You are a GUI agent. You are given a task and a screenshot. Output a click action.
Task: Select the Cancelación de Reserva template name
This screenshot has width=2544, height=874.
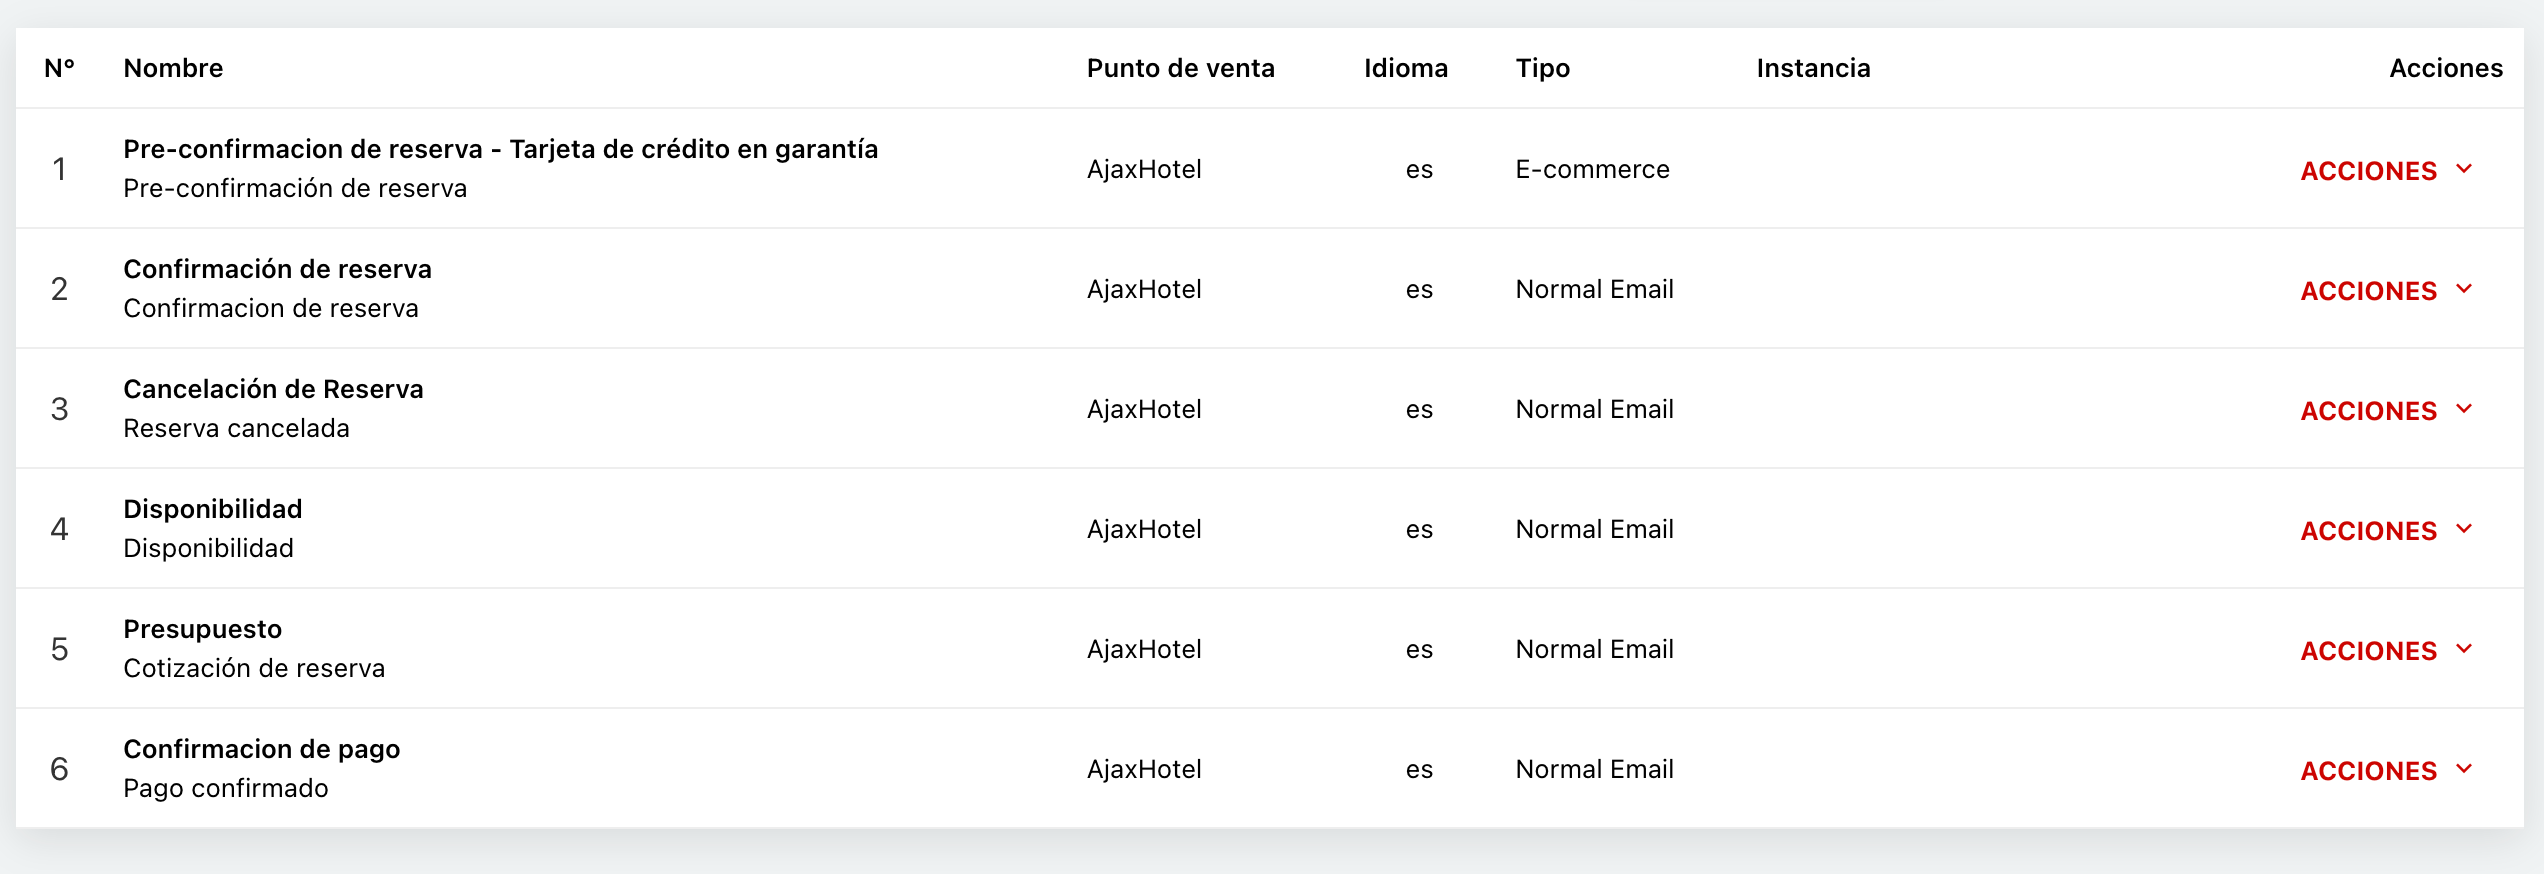273,389
